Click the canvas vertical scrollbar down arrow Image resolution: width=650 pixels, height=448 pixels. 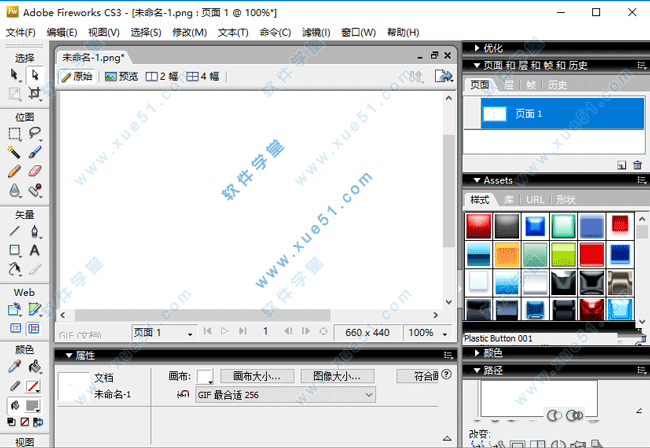[449, 302]
